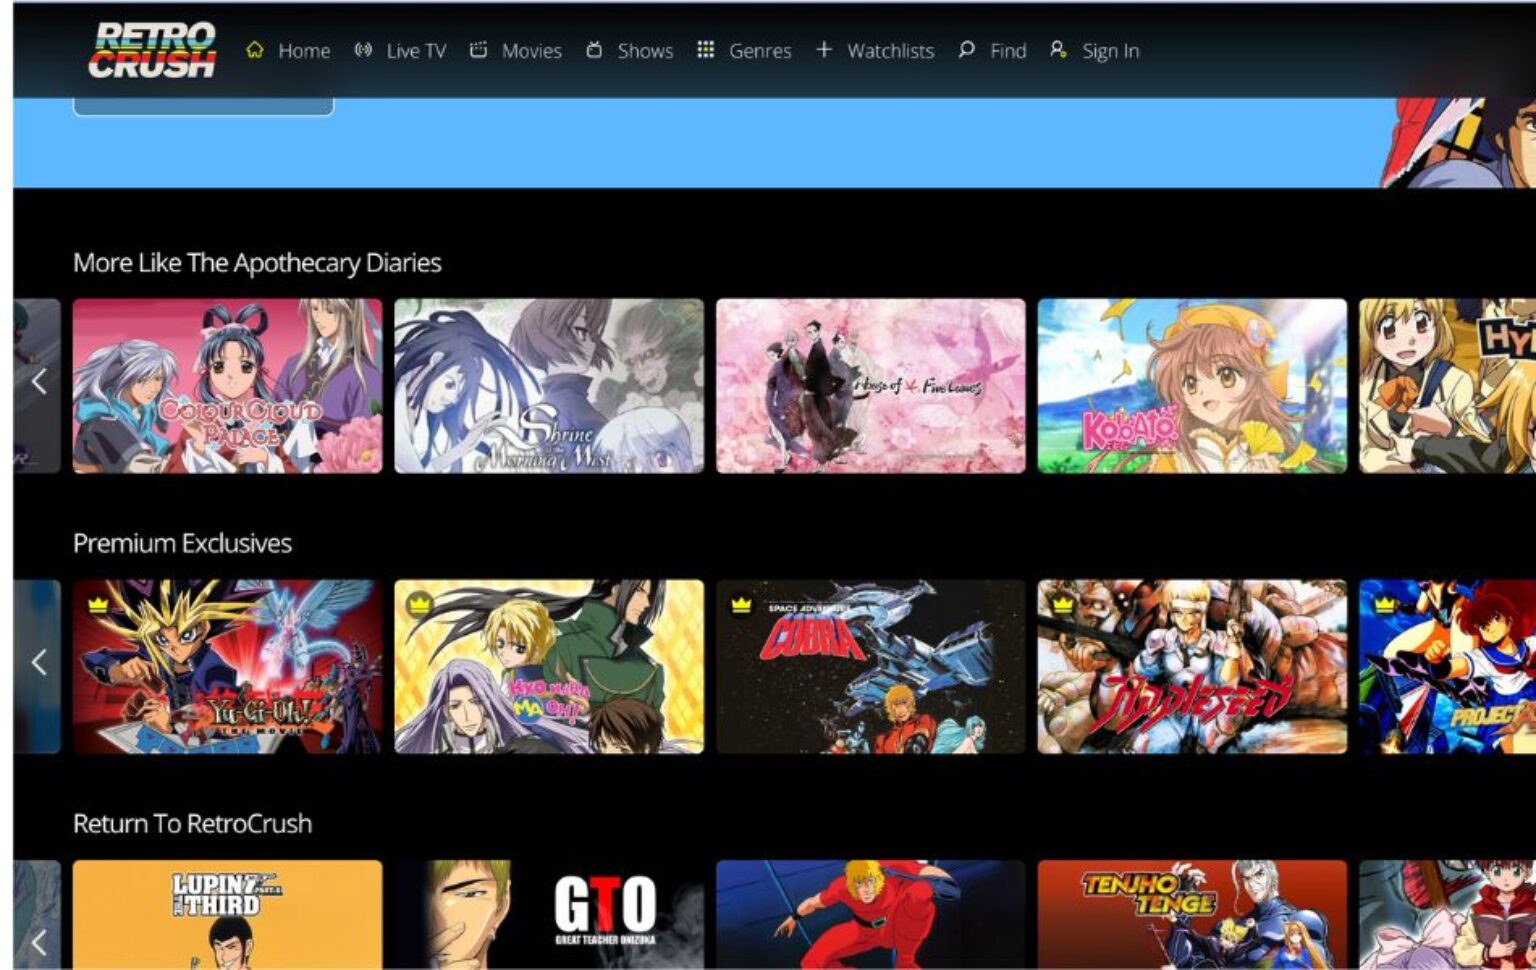Viewport: 1536px width, 970px height.
Task: Click the Sign In link
Action: tap(1110, 50)
